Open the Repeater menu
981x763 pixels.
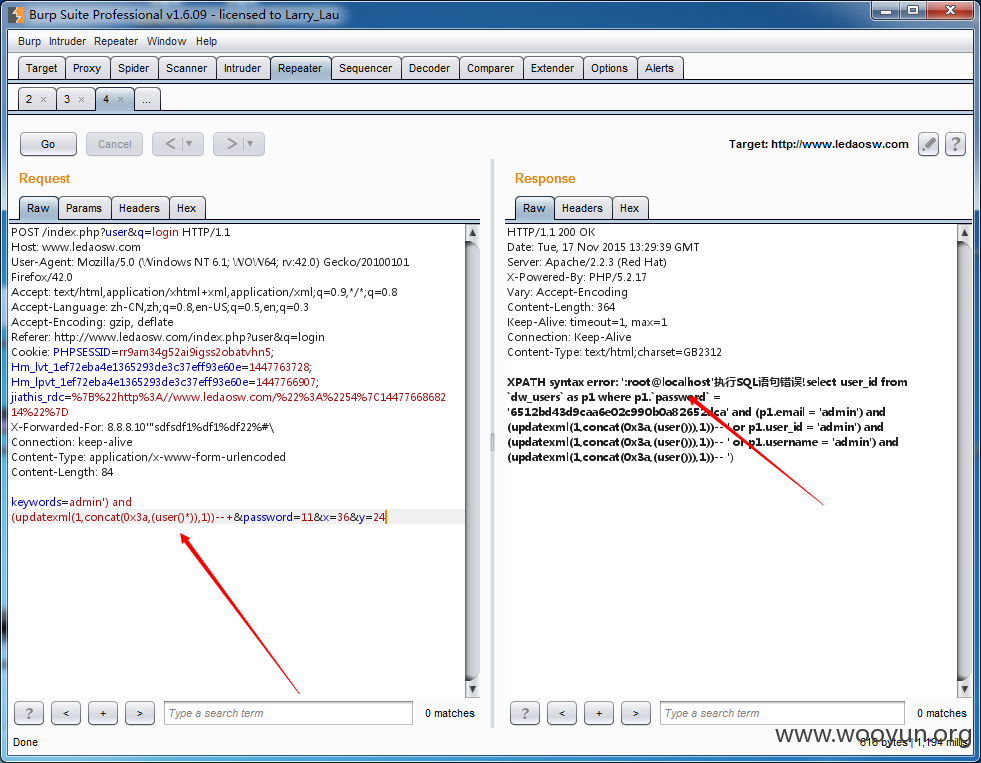(x=116, y=41)
